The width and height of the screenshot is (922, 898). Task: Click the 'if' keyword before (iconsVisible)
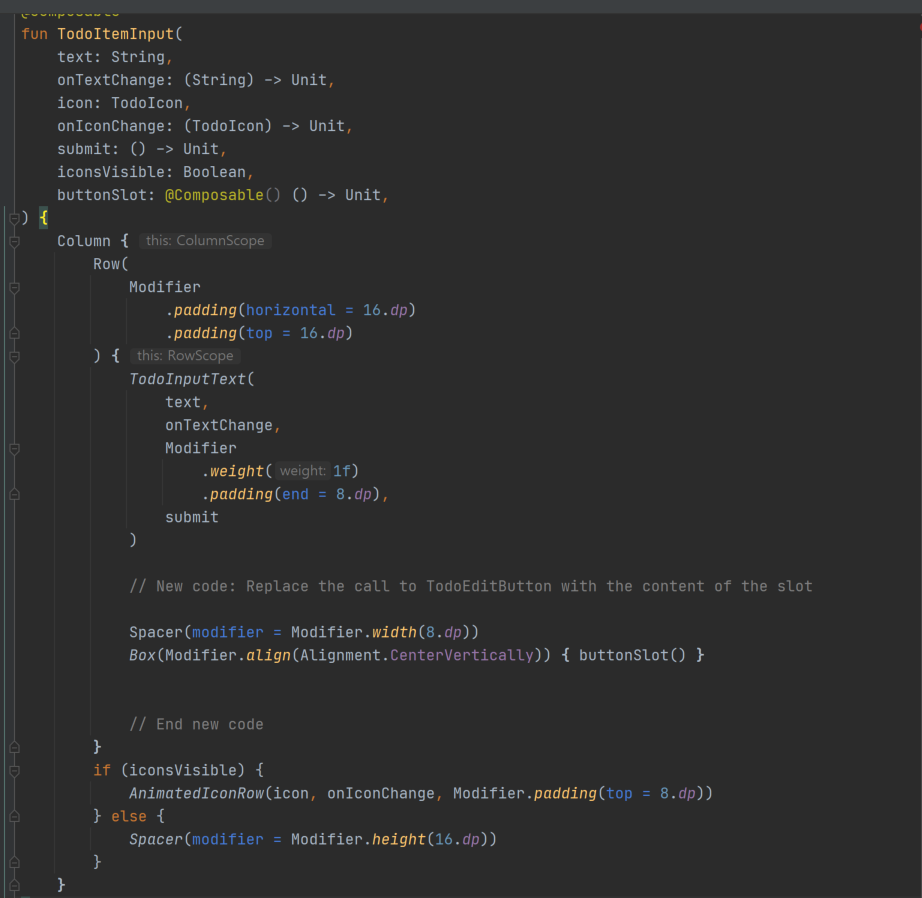pyautogui.click(x=102, y=770)
